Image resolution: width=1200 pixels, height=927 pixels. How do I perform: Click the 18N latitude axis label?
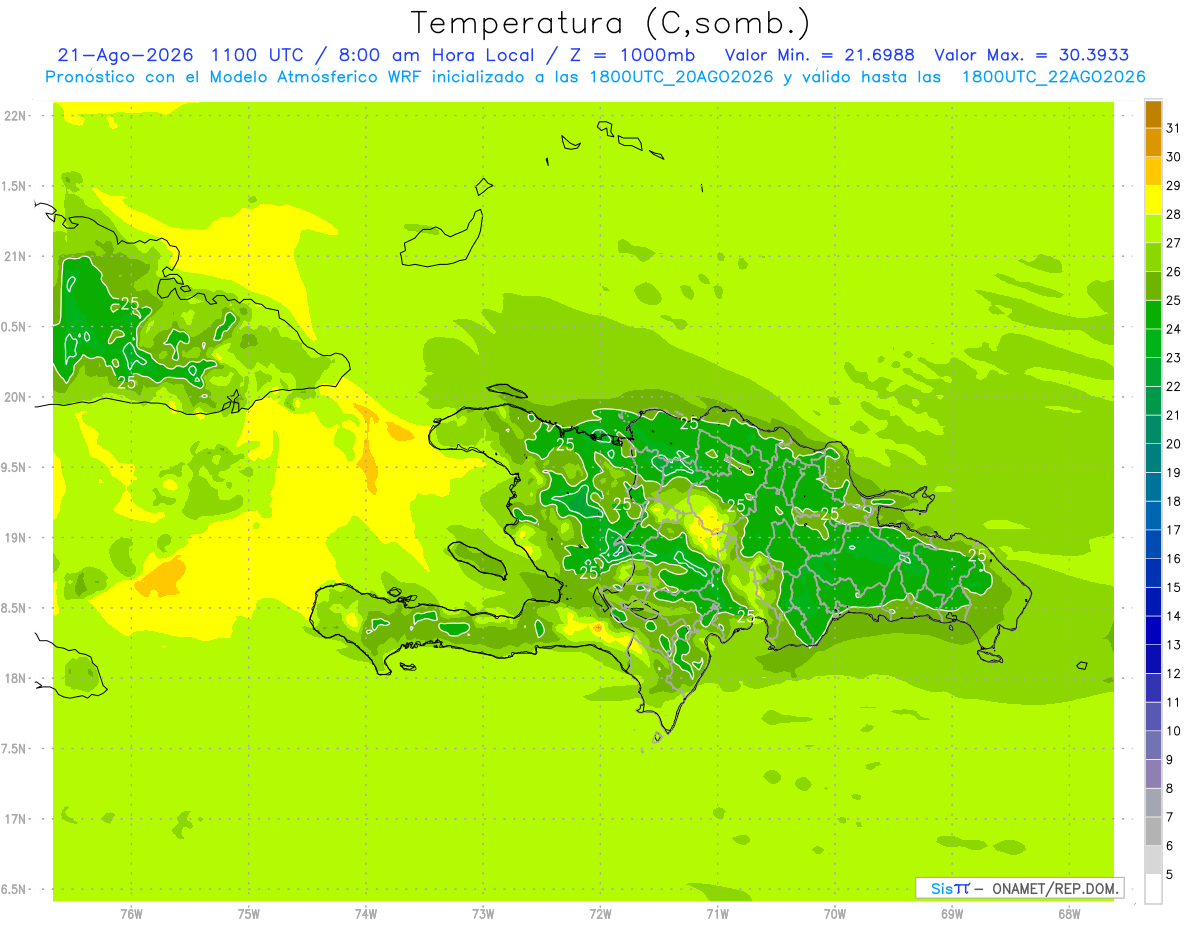(14, 678)
